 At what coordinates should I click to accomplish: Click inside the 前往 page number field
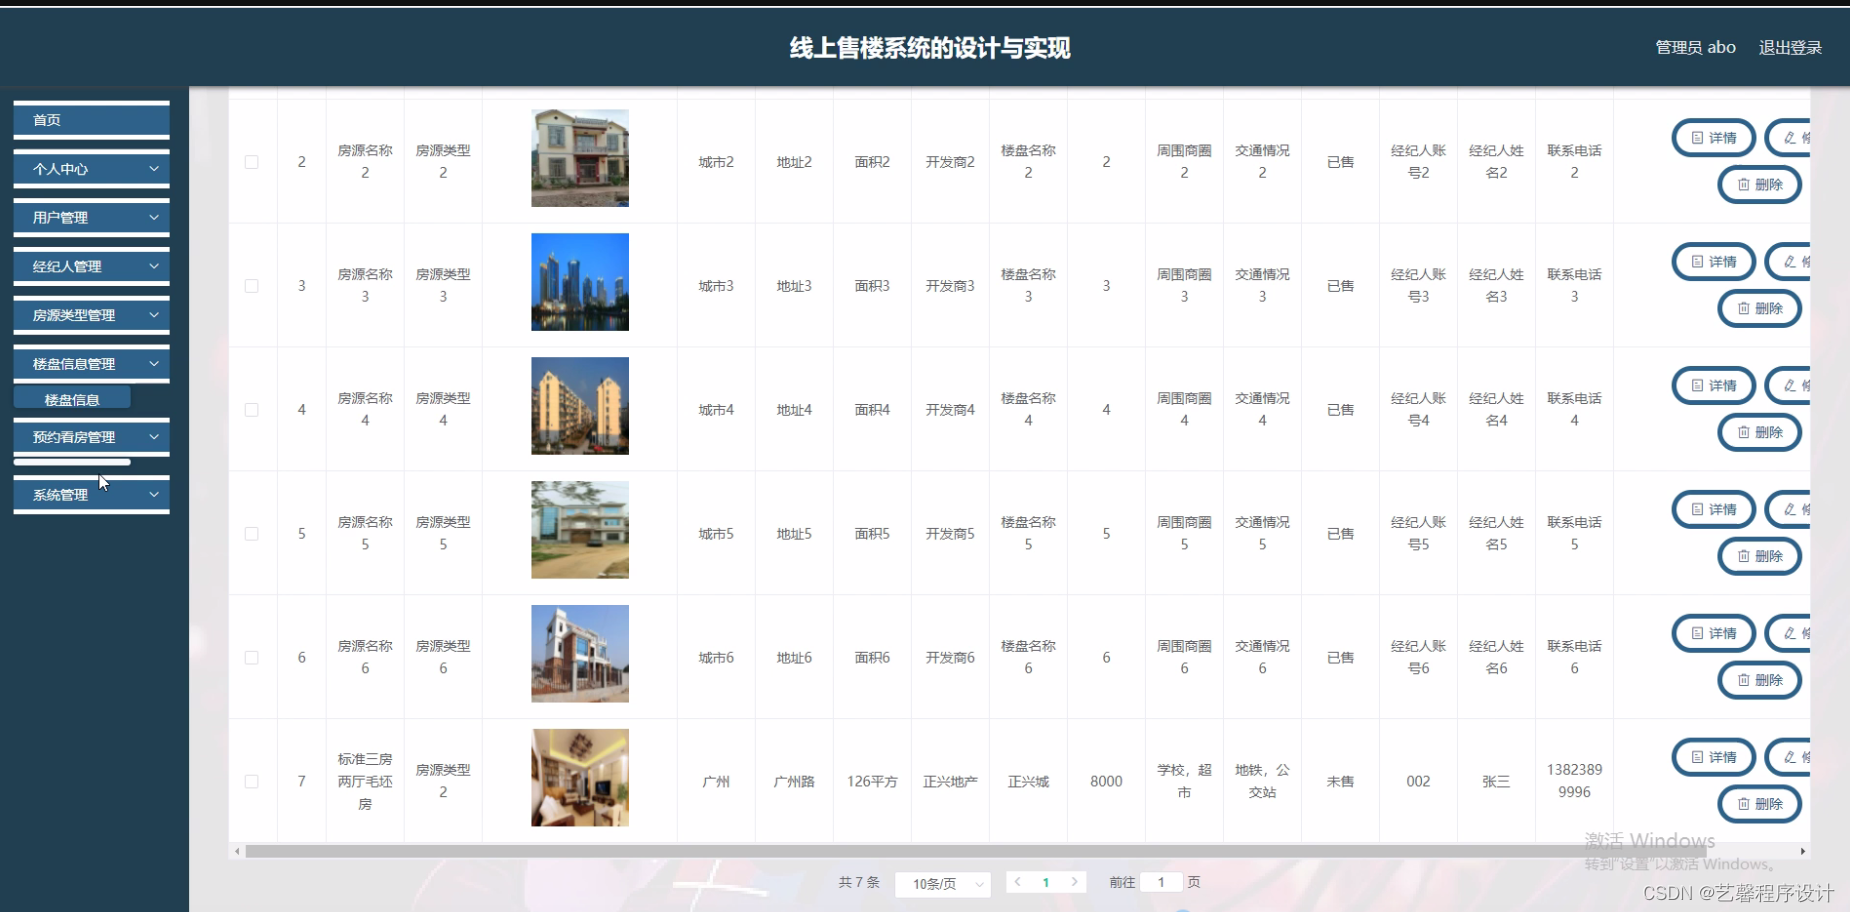(1161, 882)
